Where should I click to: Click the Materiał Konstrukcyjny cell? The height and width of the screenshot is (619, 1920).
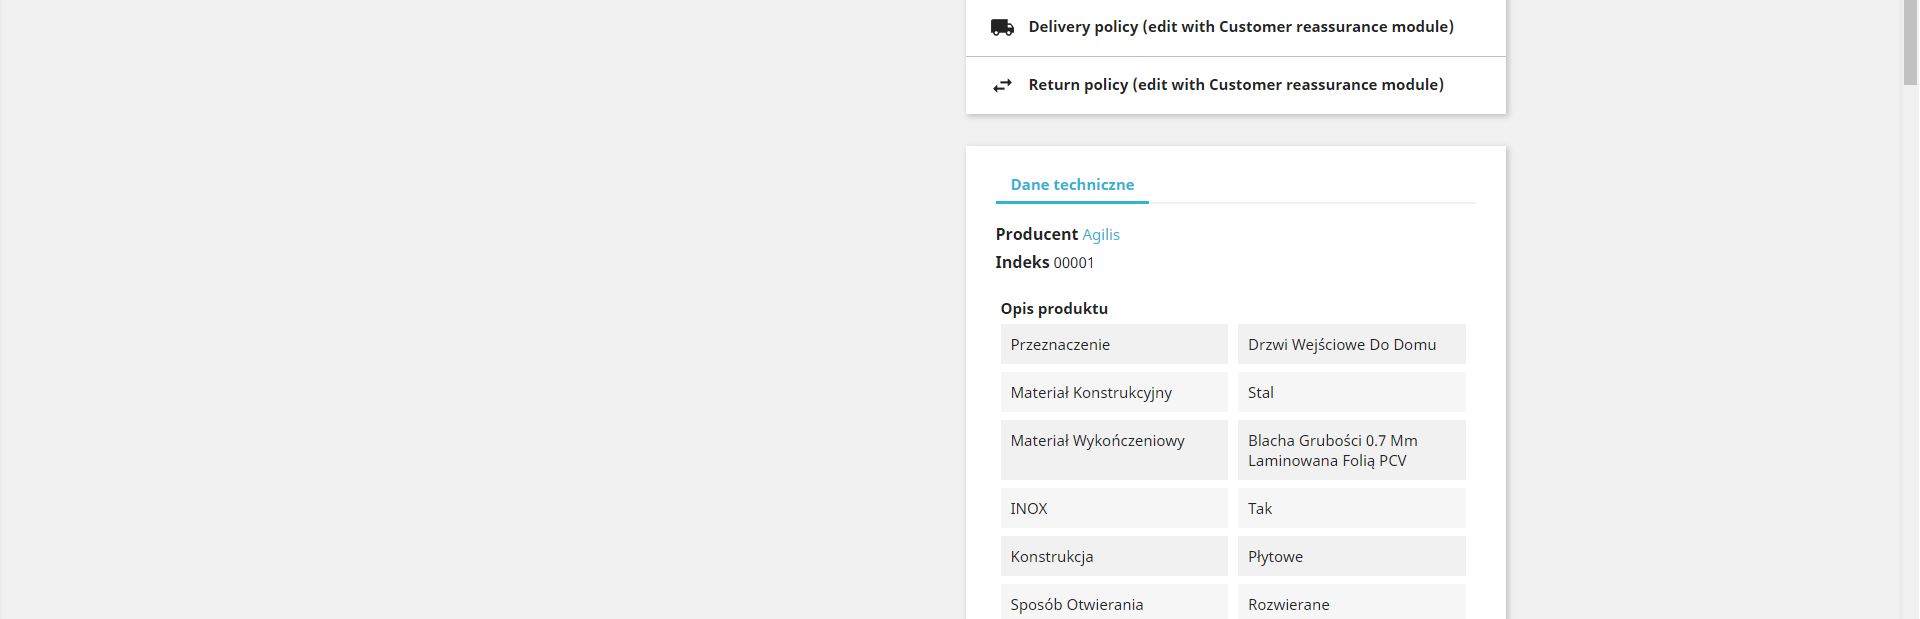click(1113, 393)
